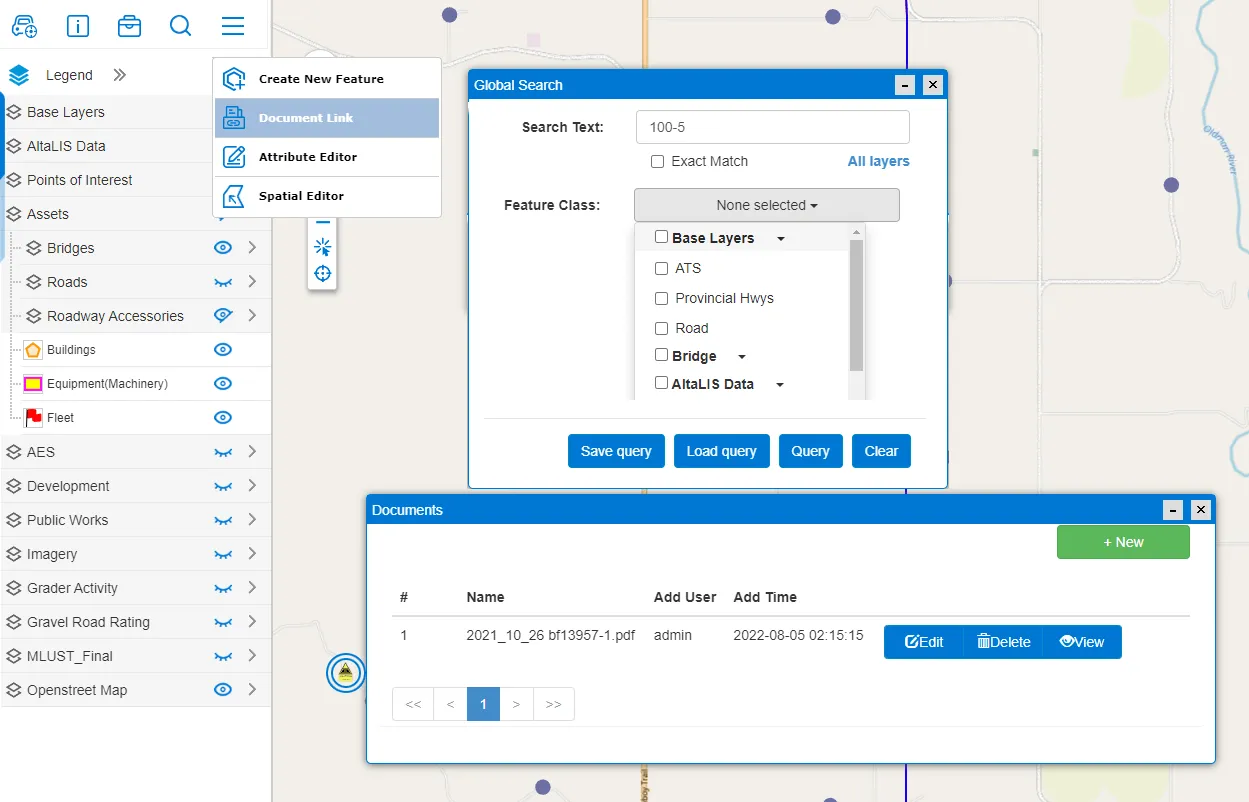Click the Save query button

[x=616, y=451]
